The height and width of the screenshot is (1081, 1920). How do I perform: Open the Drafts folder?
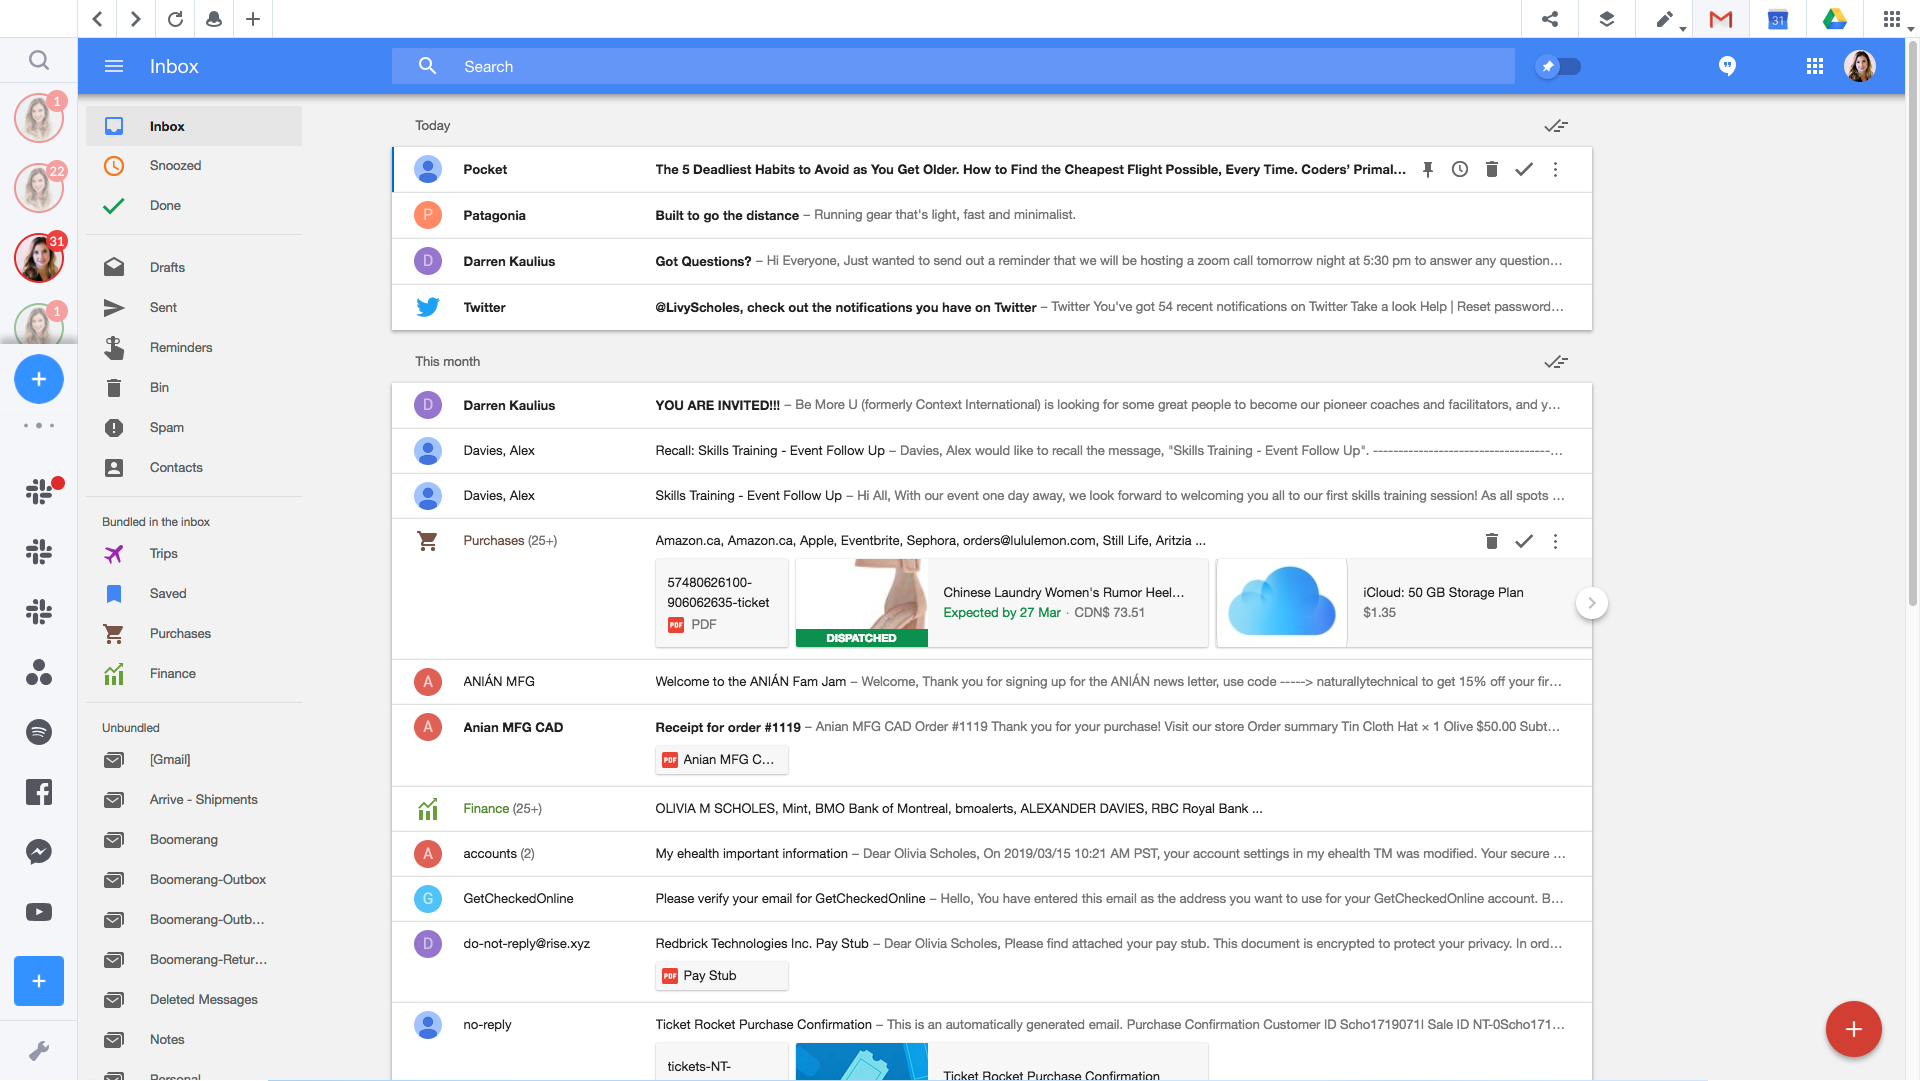194,267
